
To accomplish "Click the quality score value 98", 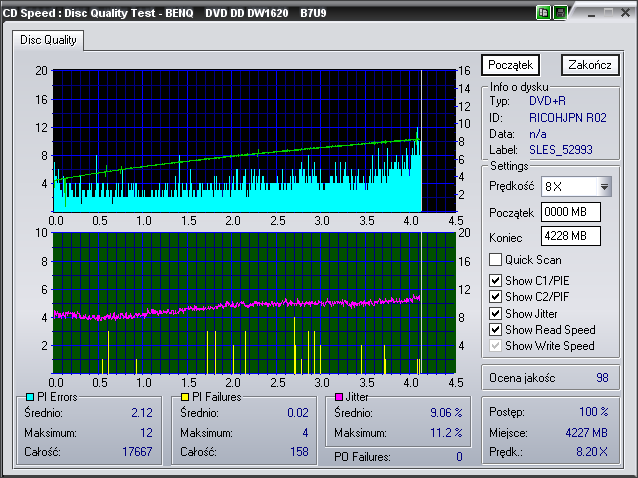I will 602,378.
